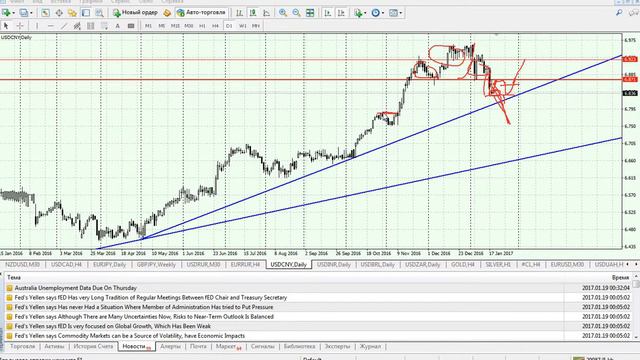
Task: Select the vertical line tool
Action: pos(37,26)
